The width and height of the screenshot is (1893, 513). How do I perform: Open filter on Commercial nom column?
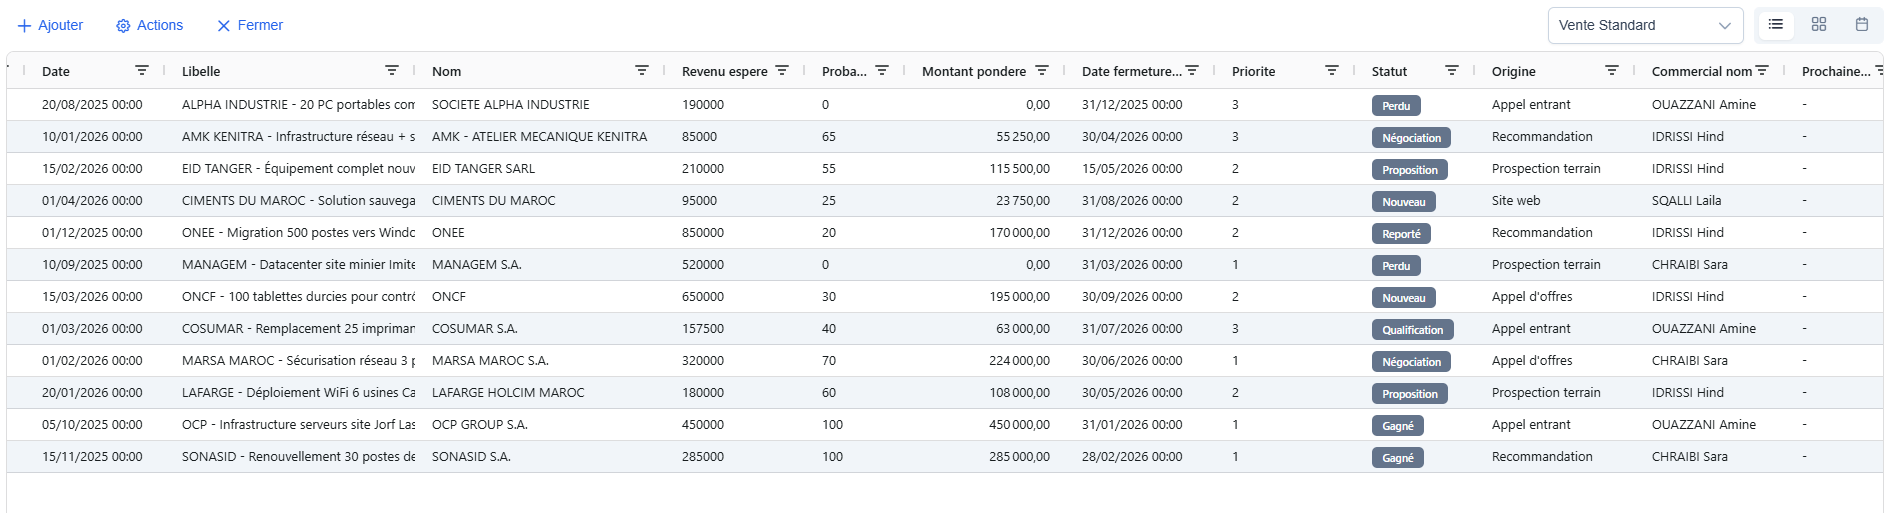click(1762, 71)
